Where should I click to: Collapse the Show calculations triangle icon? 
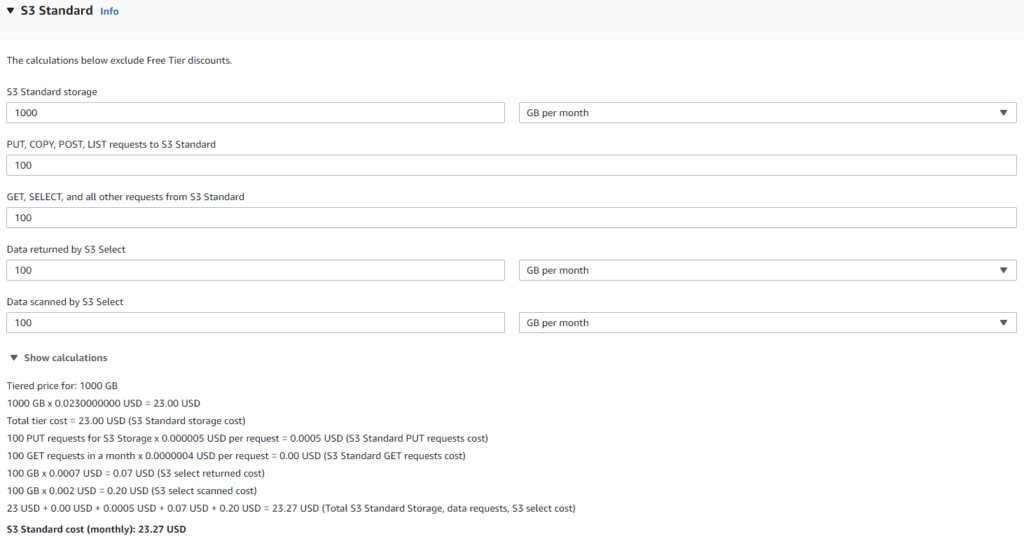pyautogui.click(x=14, y=358)
